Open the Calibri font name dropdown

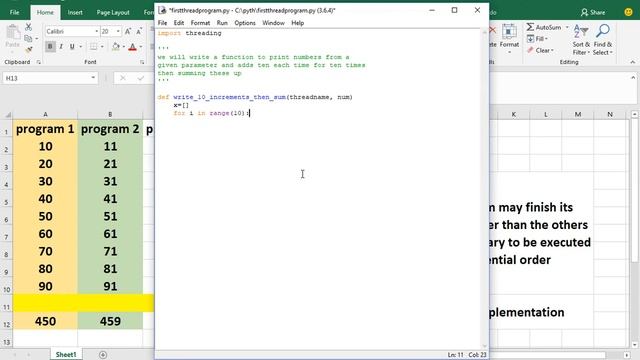pyautogui.click(x=97, y=31)
